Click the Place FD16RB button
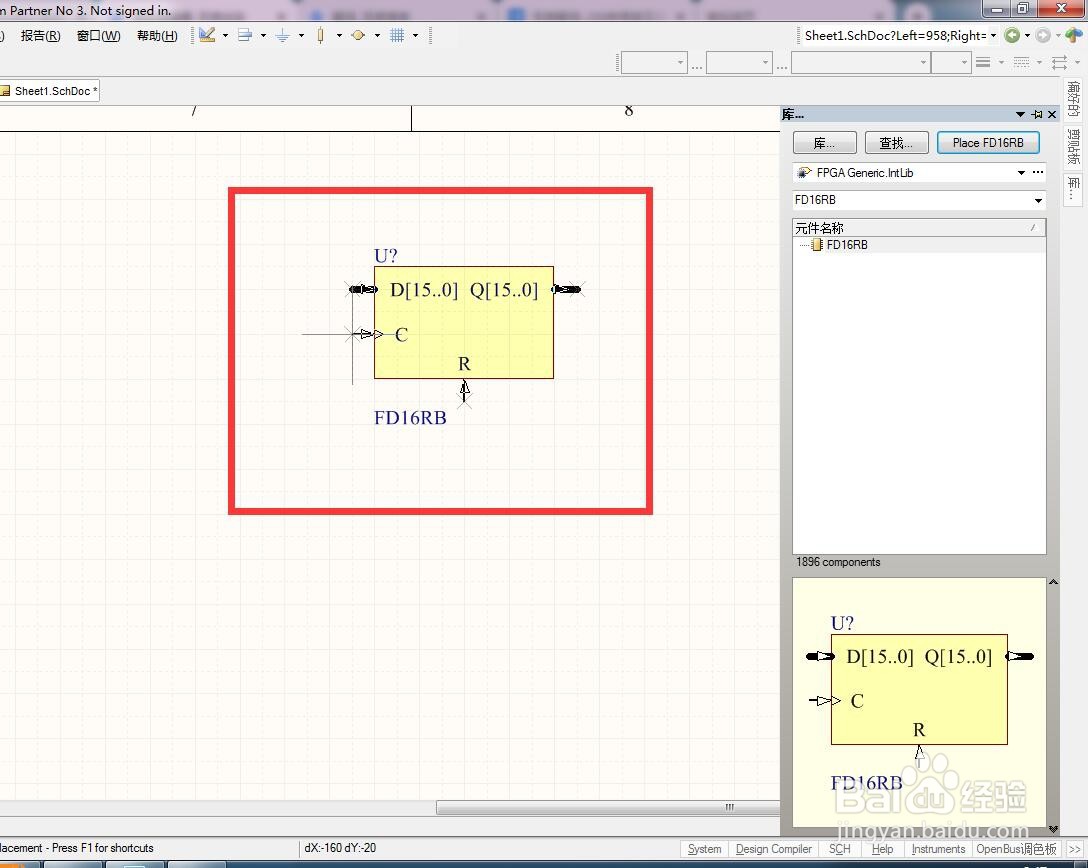Screen dimensions: 1088x868 [988, 143]
